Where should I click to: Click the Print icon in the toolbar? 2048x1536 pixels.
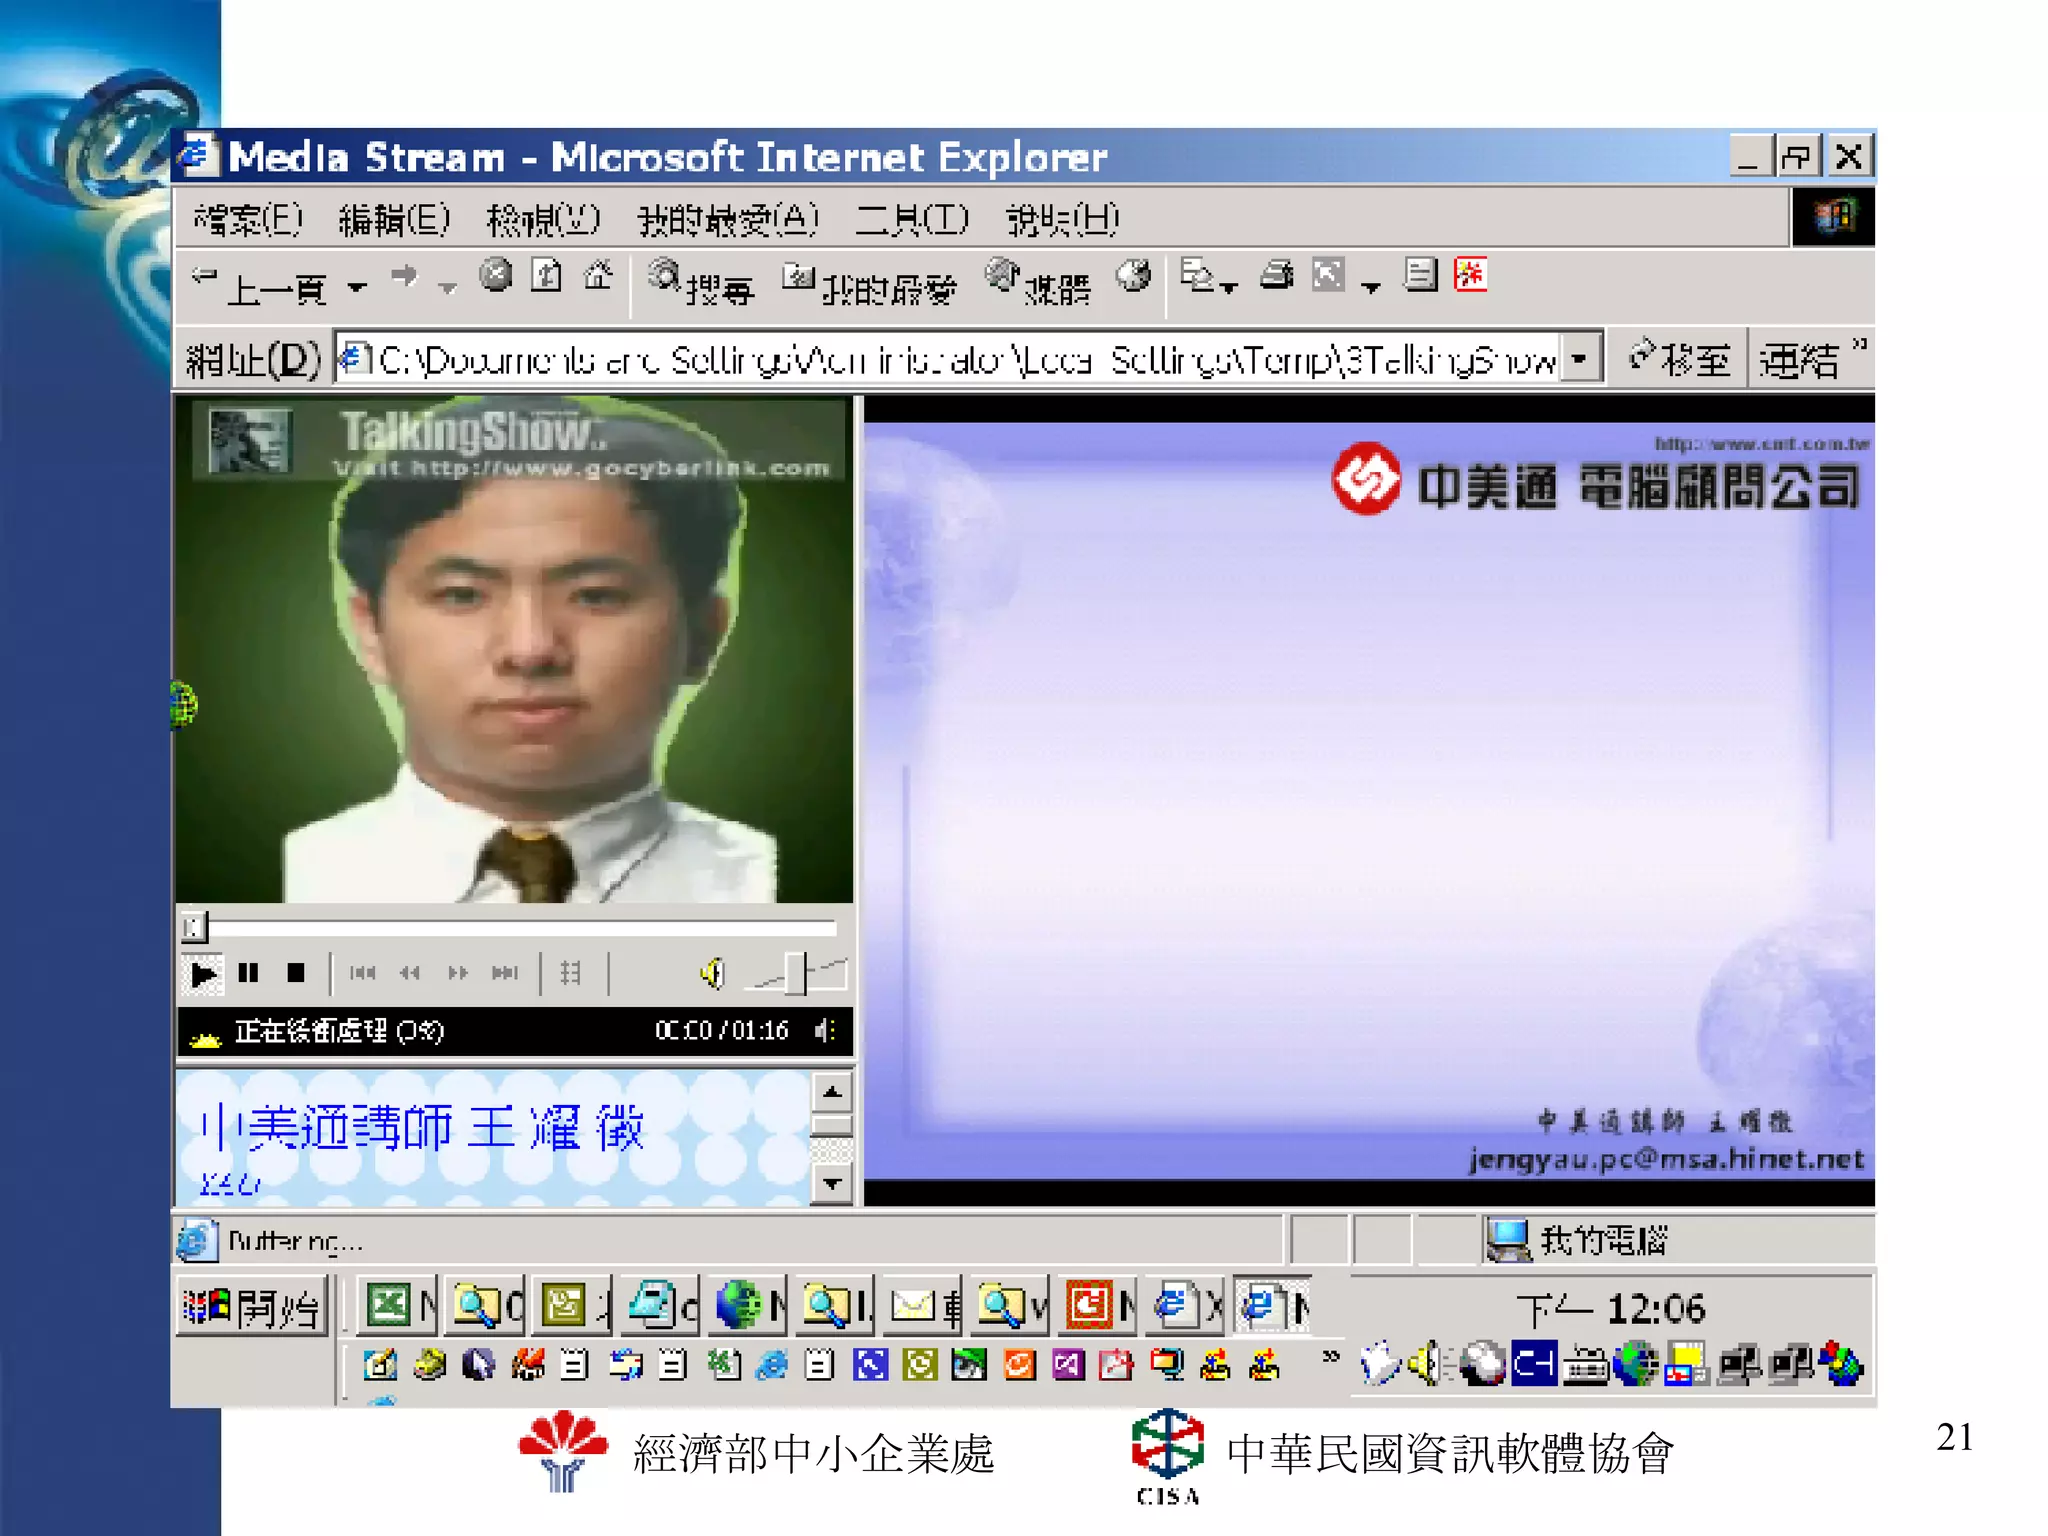click(1277, 275)
